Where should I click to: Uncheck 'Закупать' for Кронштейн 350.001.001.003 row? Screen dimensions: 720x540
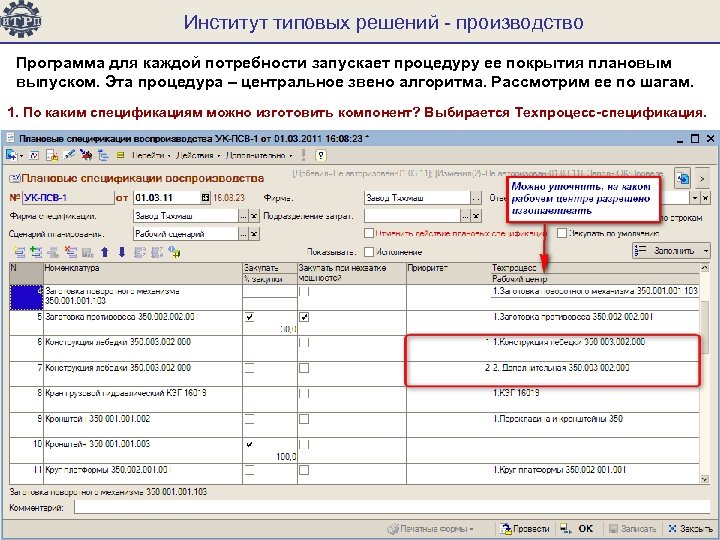[x=249, y=444]
